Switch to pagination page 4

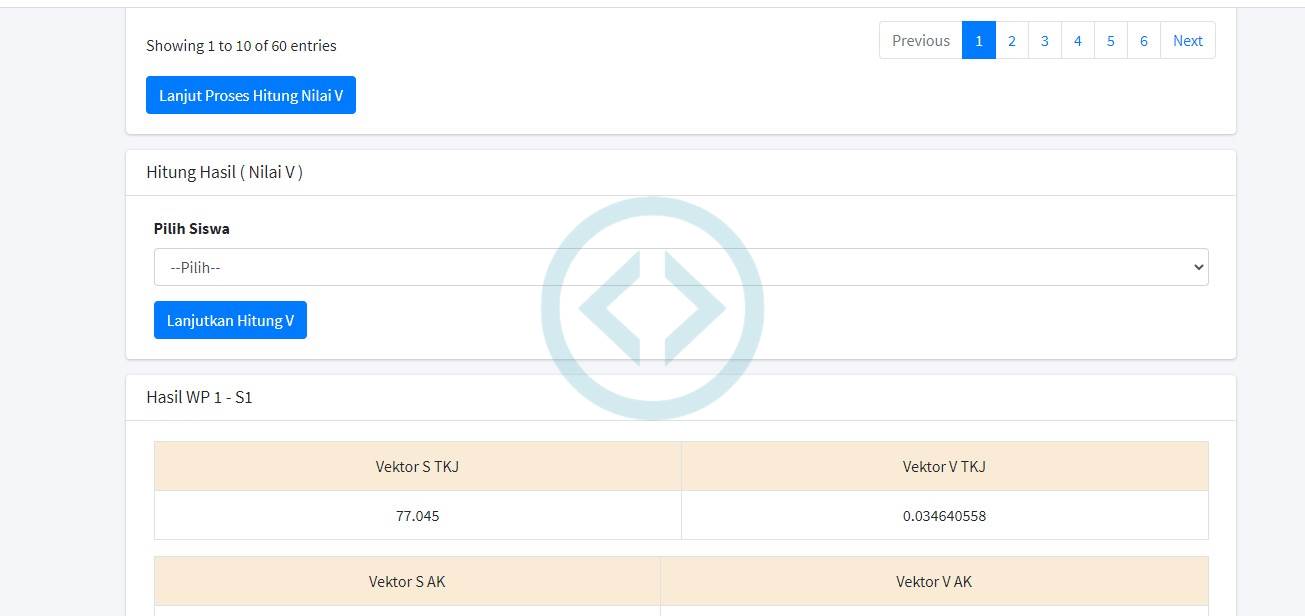1077,40
